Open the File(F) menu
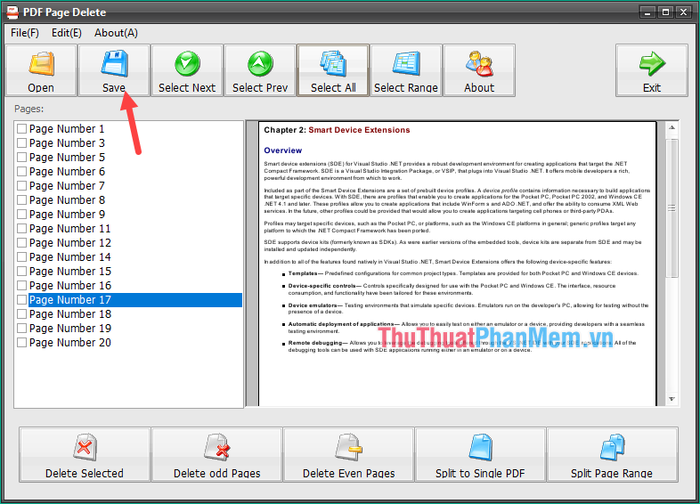The height and width of the screenshot is (504, 700). 25,33
